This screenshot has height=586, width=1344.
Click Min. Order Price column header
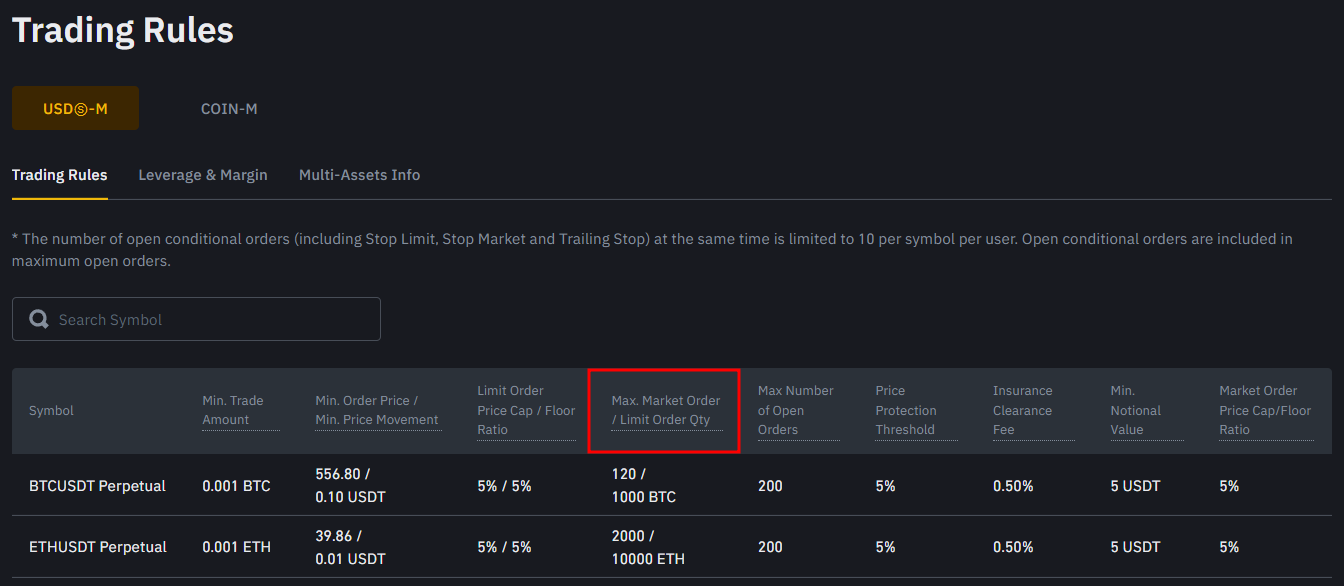coord(377,410)
